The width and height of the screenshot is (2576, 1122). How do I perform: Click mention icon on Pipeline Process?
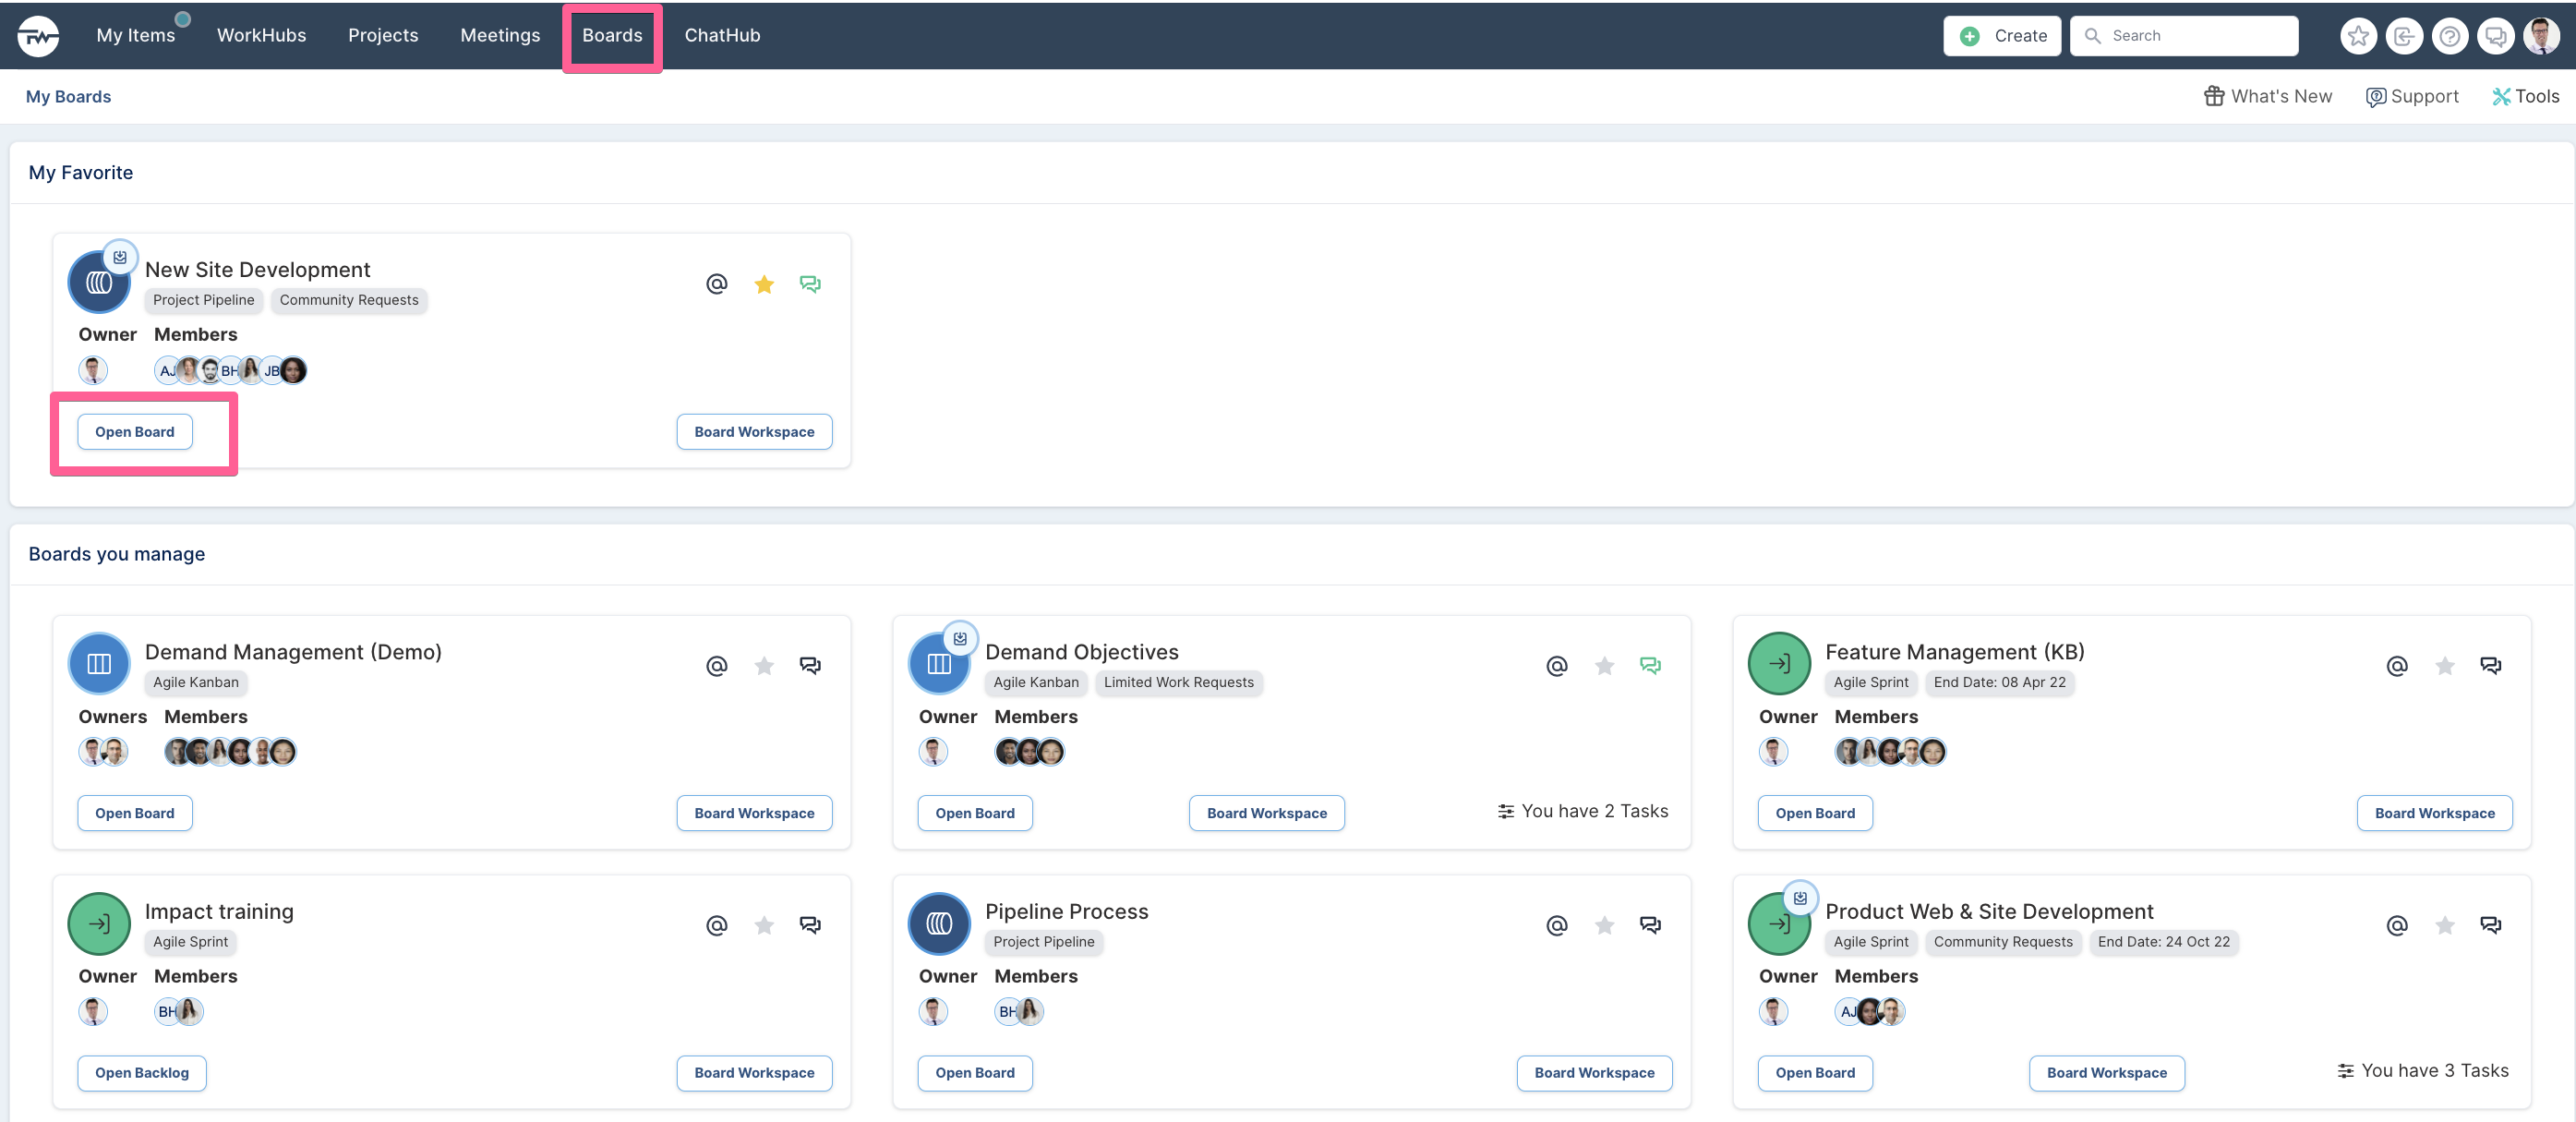(1557, 926)
